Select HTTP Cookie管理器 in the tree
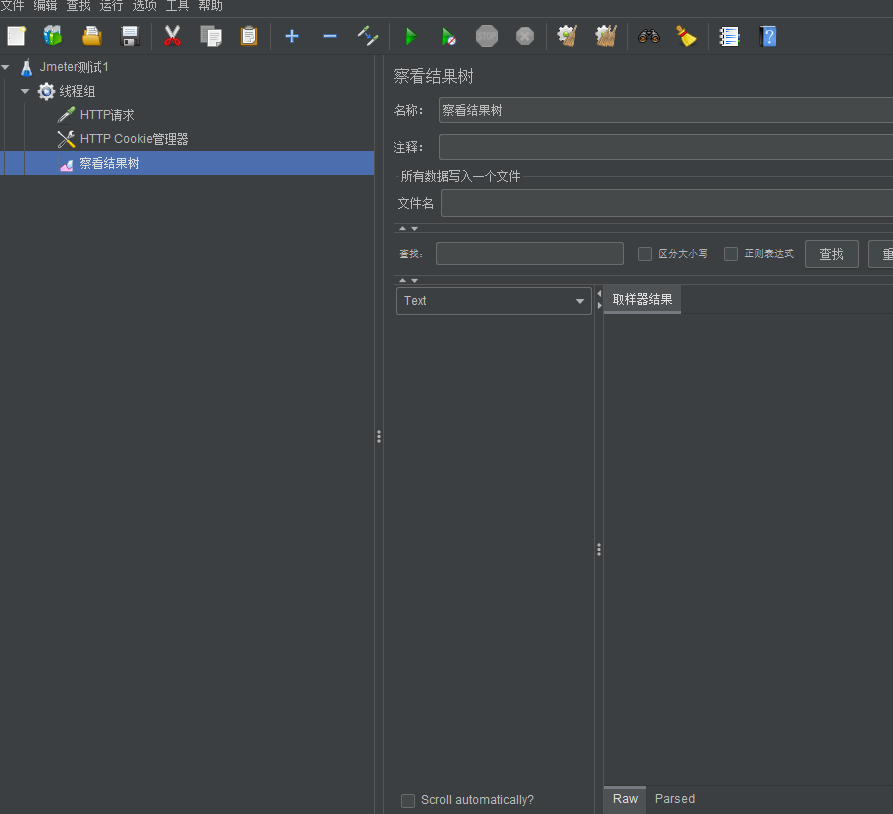The height and width of the screenshot is (814, 893). [x=134, y=139]
